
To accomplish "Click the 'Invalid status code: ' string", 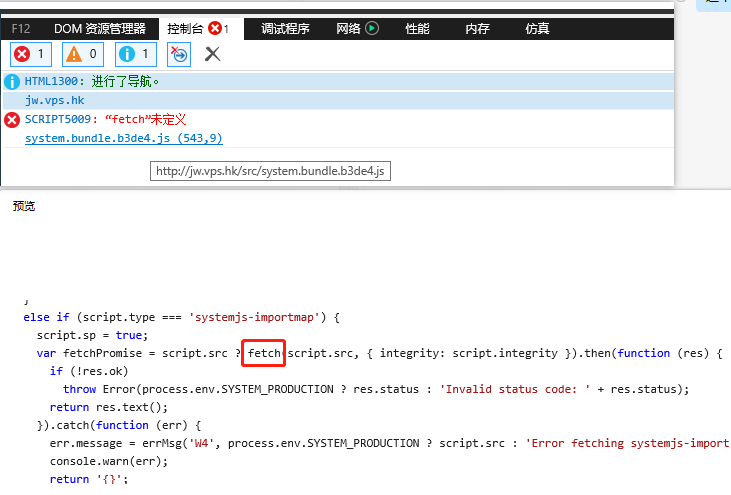I will coord(515,389).
